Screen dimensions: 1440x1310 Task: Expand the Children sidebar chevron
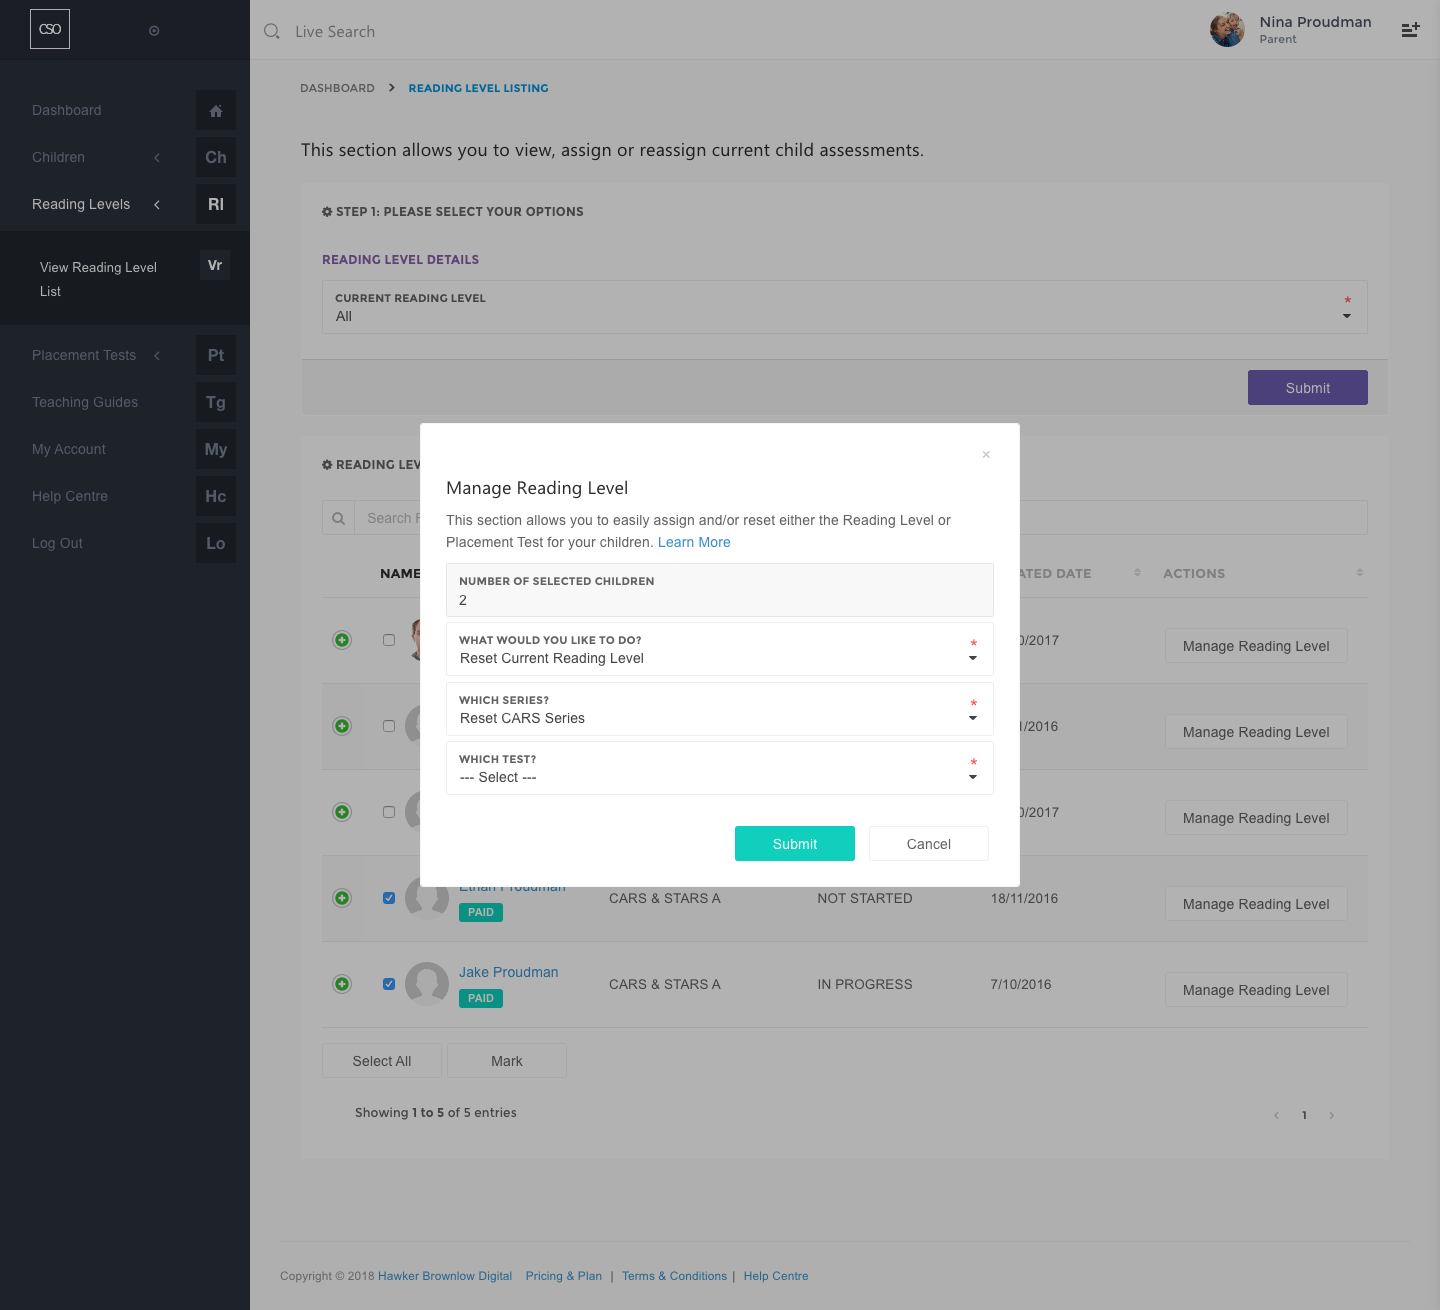pyautogui.click(x=157, y=158)
